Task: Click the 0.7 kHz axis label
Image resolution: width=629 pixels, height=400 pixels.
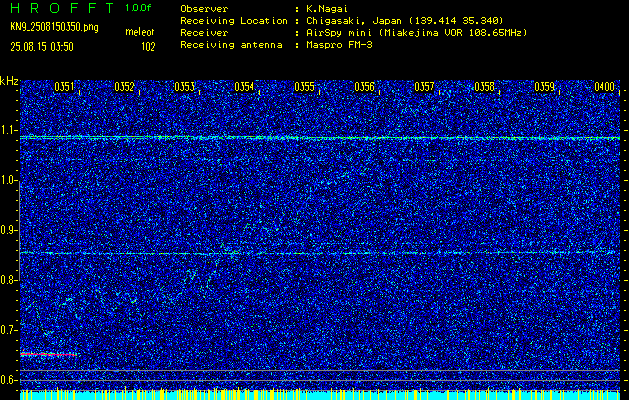Action: click(8, 330)
